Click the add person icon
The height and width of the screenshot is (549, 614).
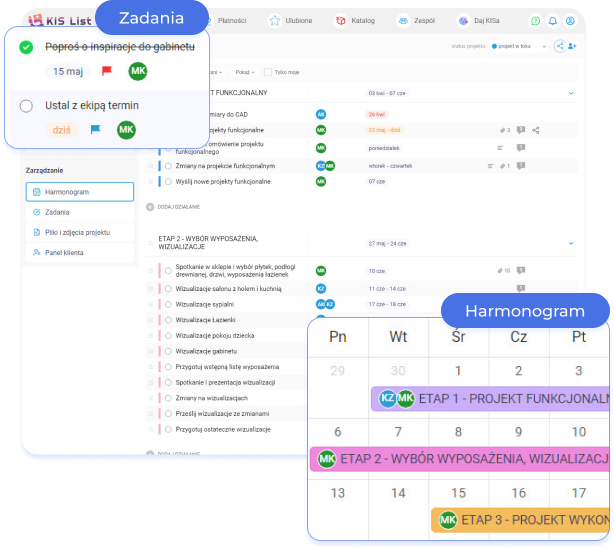tap(572, 46)
